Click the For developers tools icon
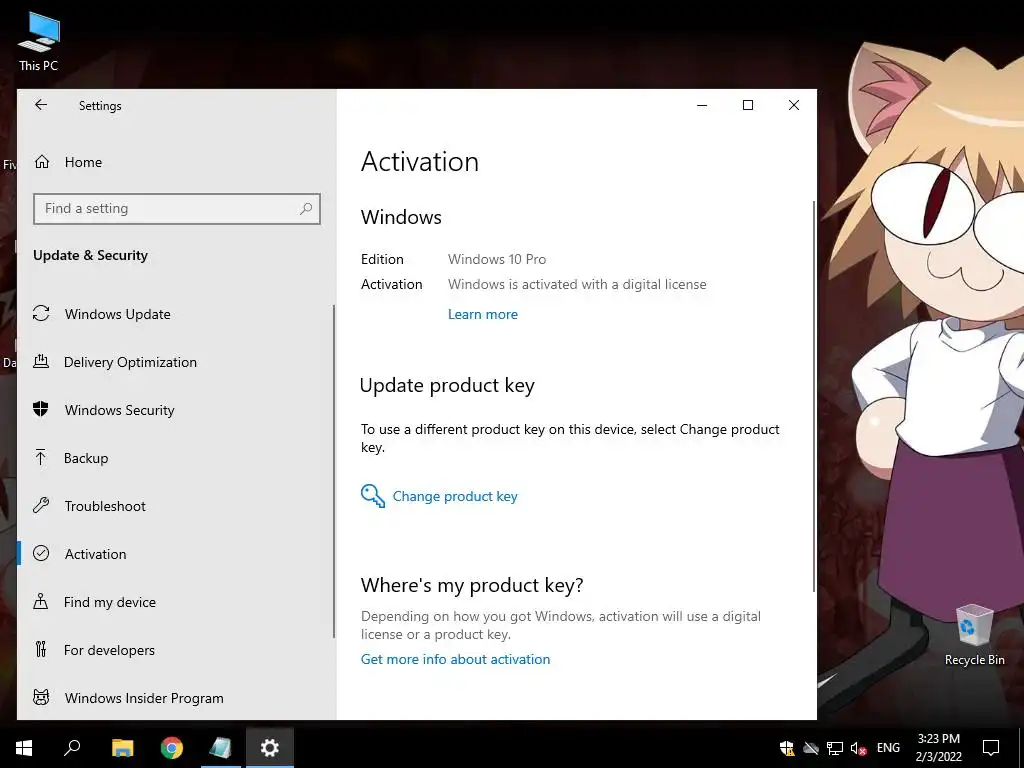 tap(41, 649)
